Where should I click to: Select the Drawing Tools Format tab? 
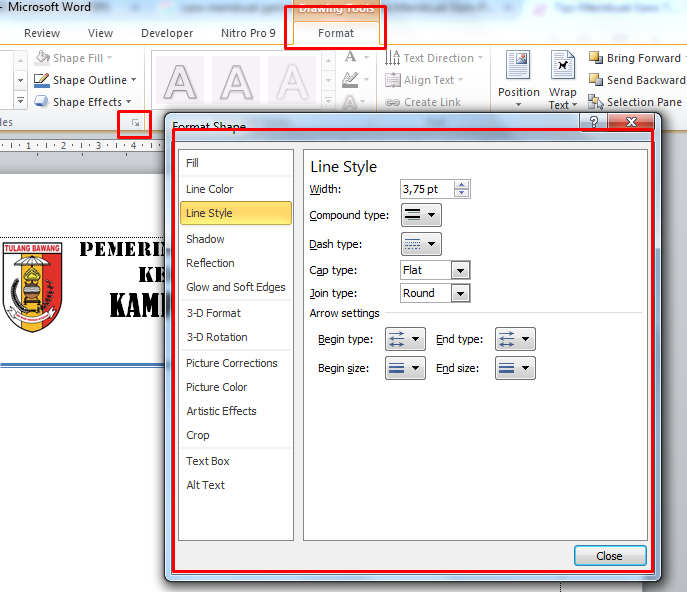pyautogui.click(x=336, y=33)
